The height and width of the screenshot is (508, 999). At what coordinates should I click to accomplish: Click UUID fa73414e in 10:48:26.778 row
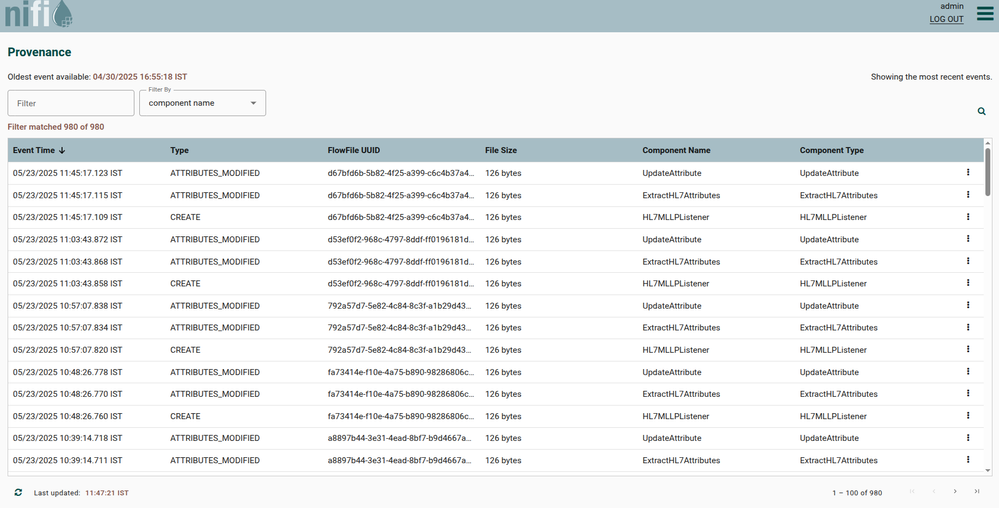(401, 372)
